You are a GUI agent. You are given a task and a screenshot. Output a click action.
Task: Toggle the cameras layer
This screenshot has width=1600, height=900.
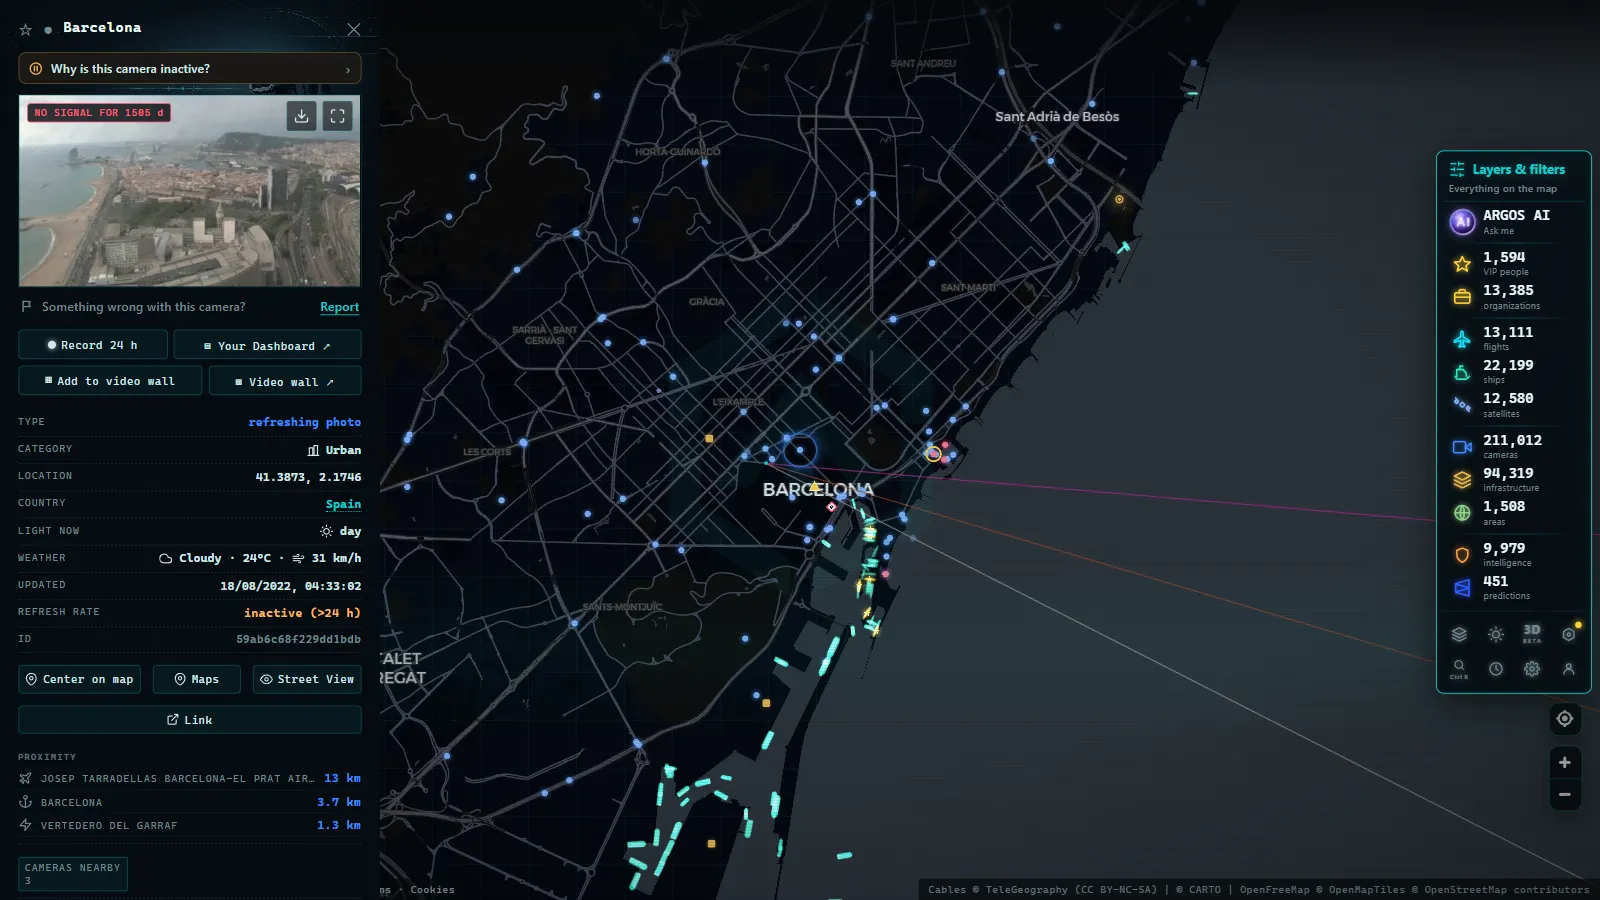1514,446
